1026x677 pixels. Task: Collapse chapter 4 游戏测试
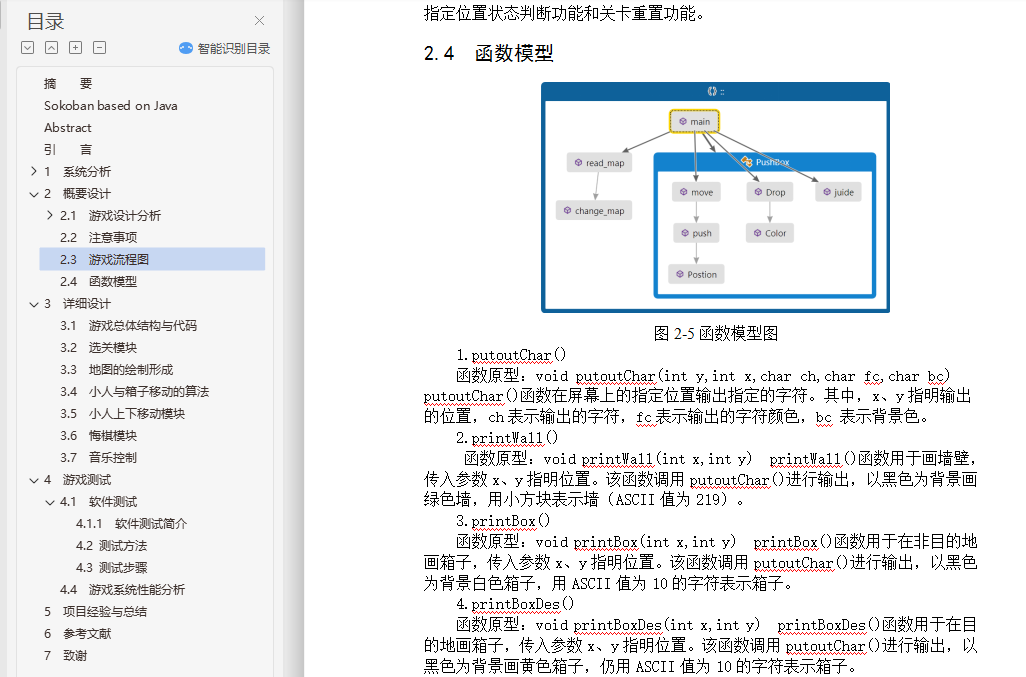point(33,479)
